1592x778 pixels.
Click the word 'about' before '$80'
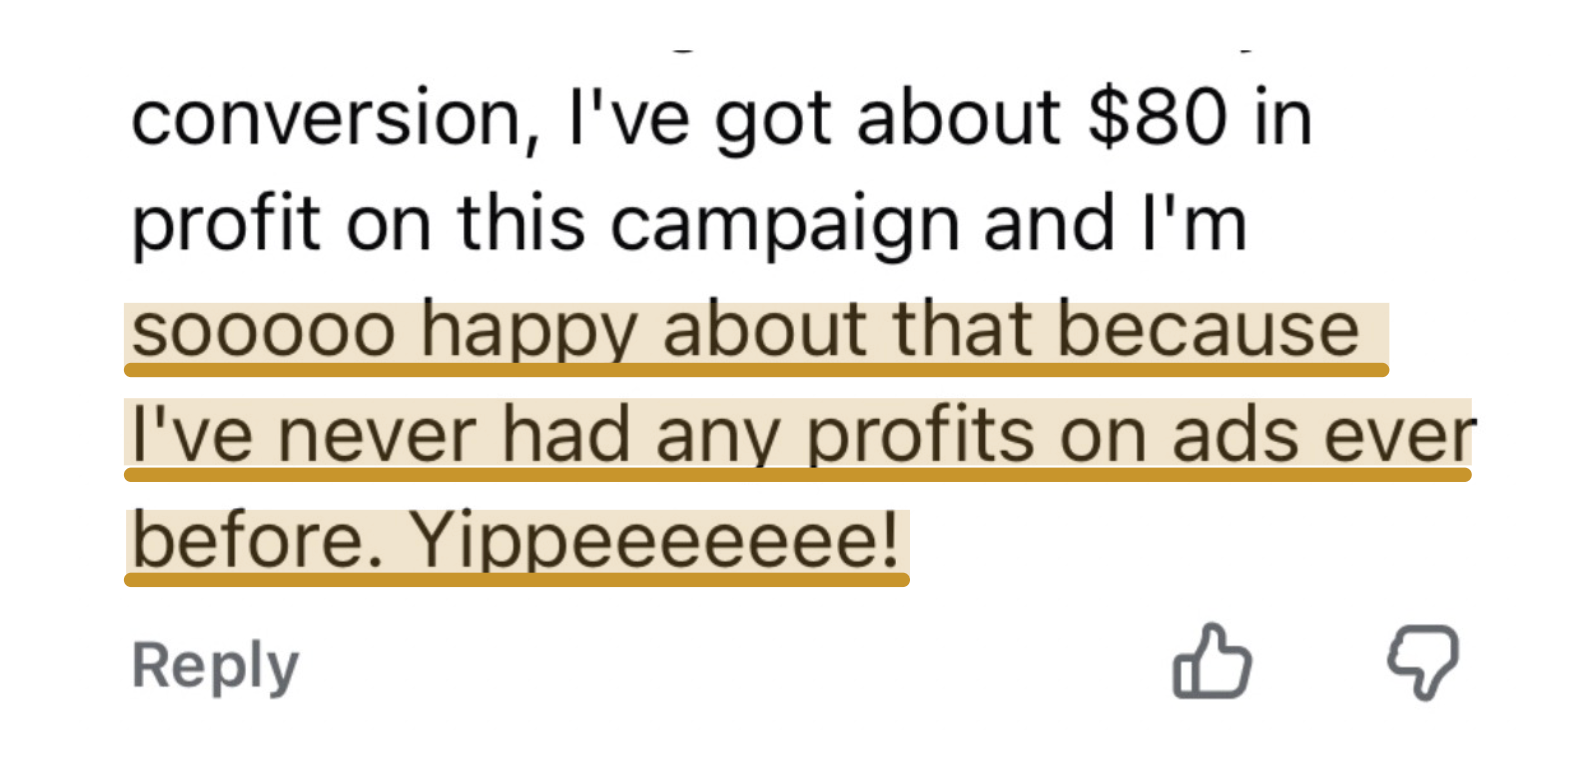point(959,118)
